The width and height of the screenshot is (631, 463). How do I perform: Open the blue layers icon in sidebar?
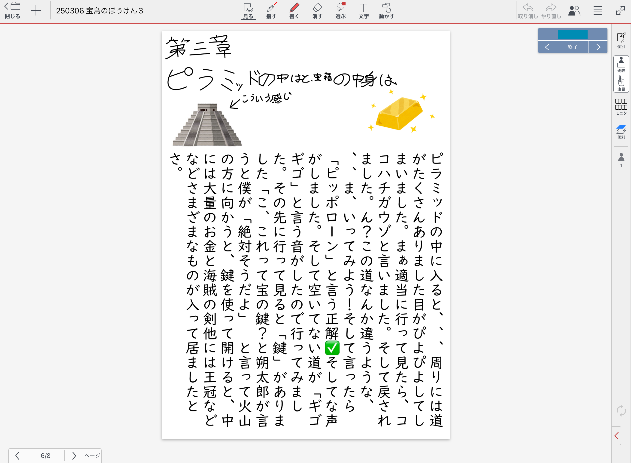pyautogui.click(x=619, y=130)
